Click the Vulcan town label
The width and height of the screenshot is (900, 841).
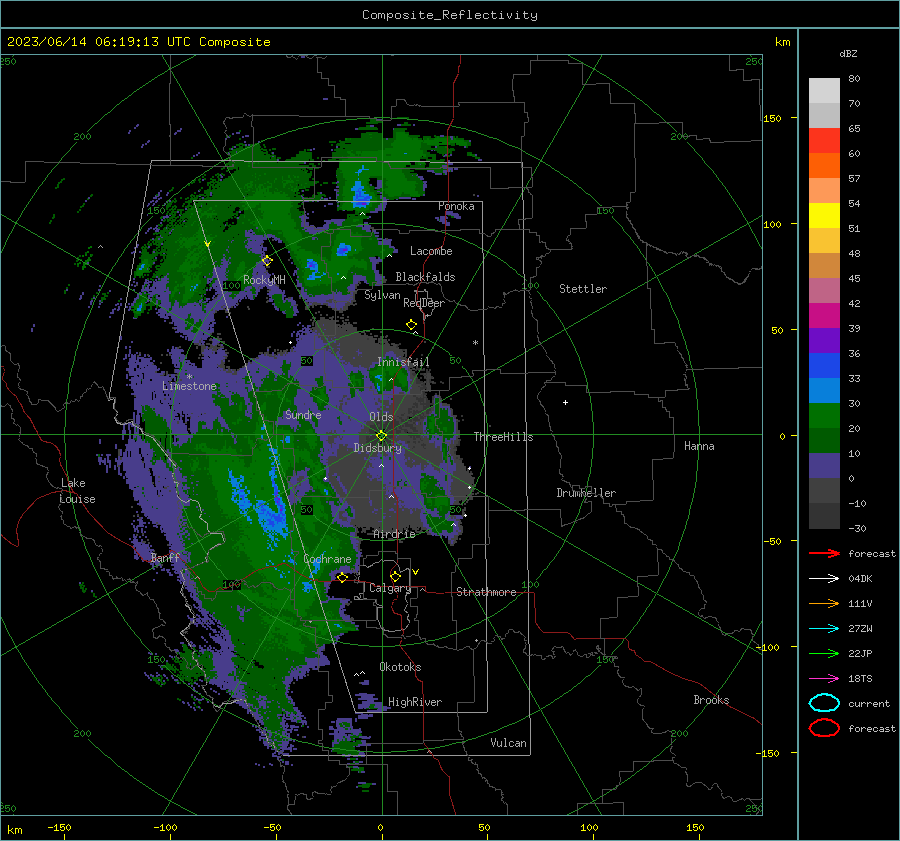click(508, 743)
